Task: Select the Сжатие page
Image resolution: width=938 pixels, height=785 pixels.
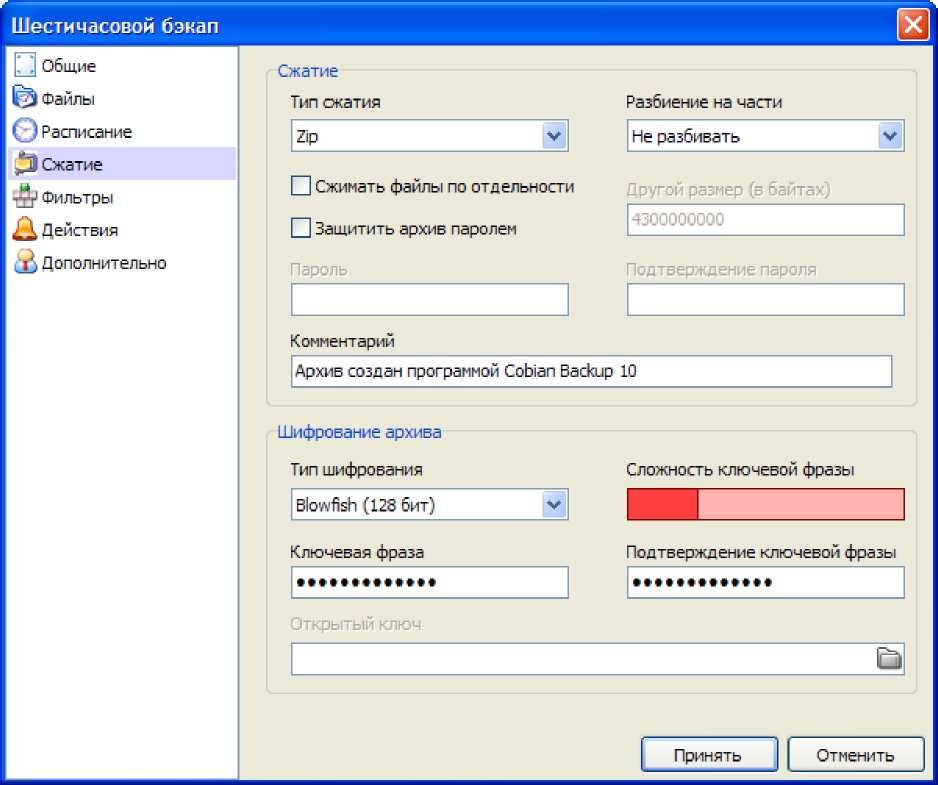Action: pos(122,163)
